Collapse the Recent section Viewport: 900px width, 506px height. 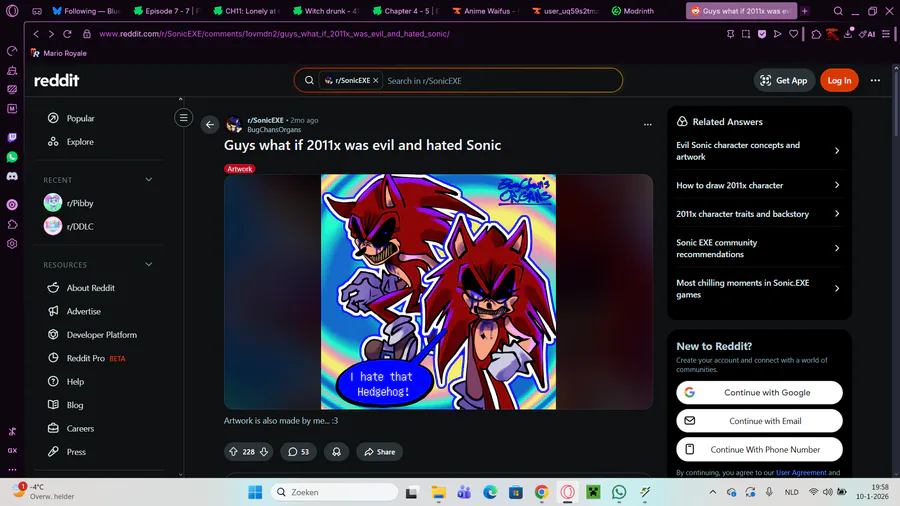(x=149, y=180)
